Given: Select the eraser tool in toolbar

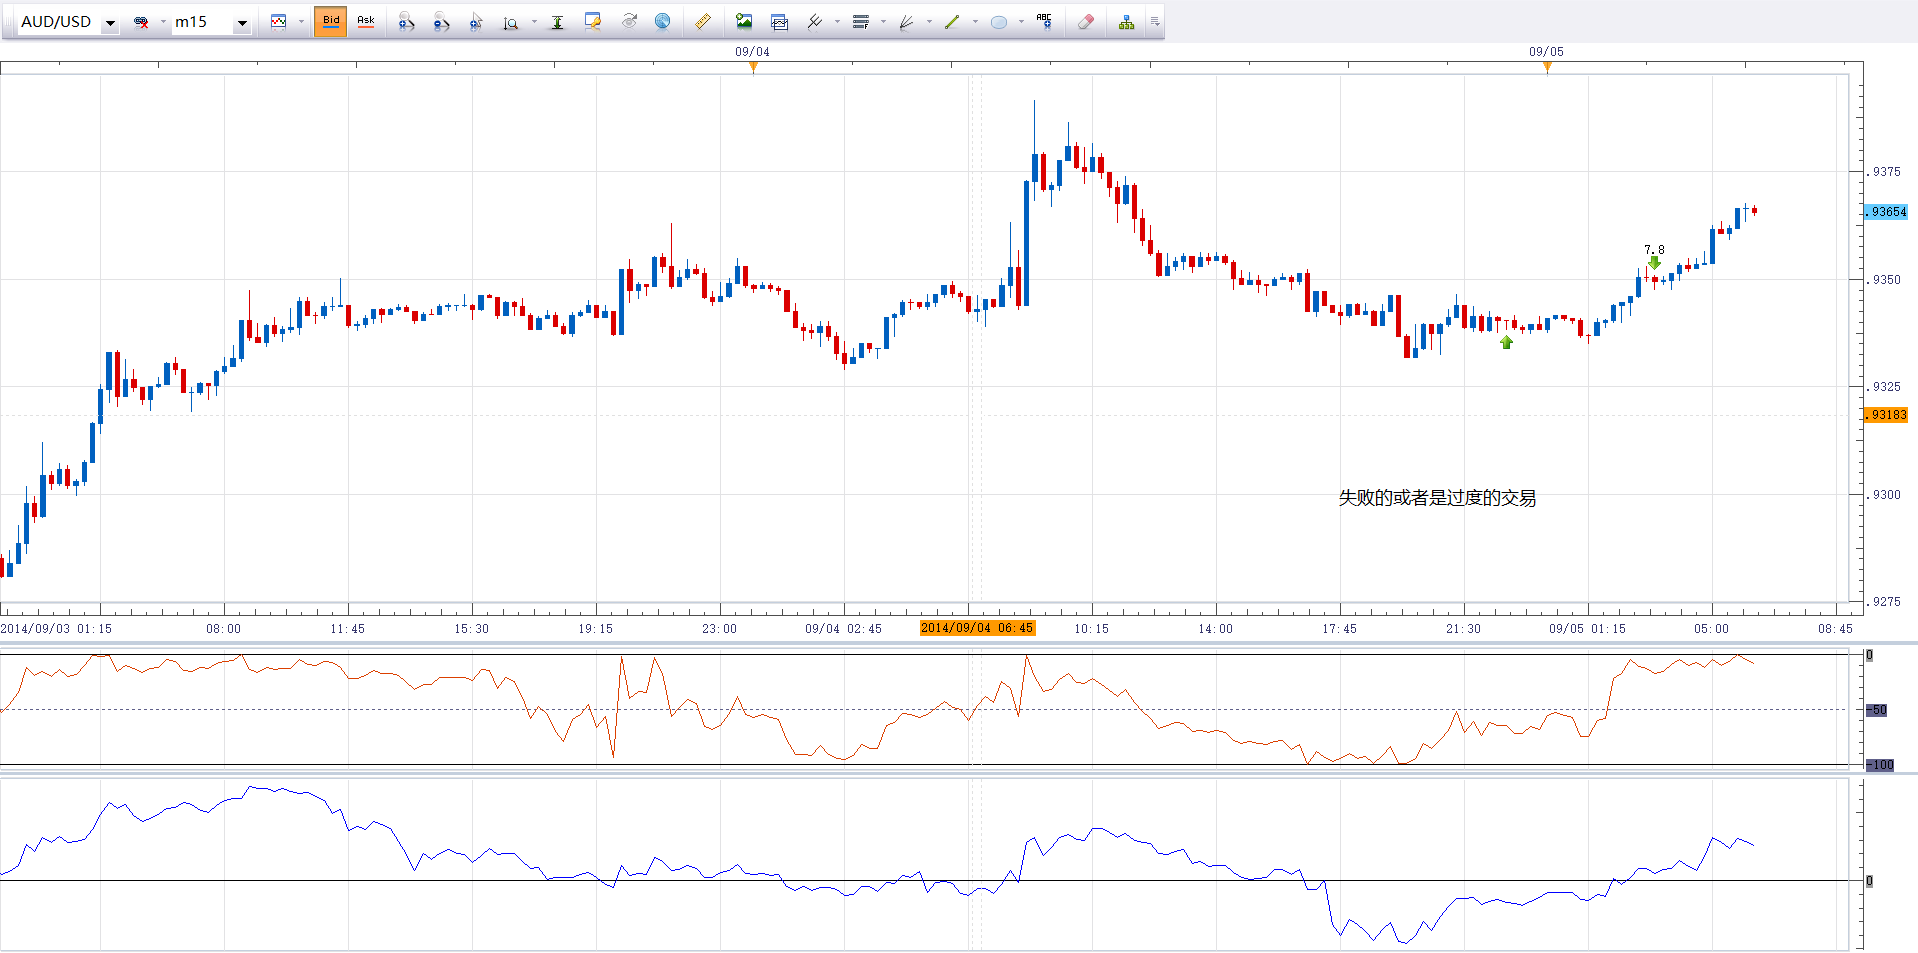Looking at the screenshot, I should click(1086, 22).
